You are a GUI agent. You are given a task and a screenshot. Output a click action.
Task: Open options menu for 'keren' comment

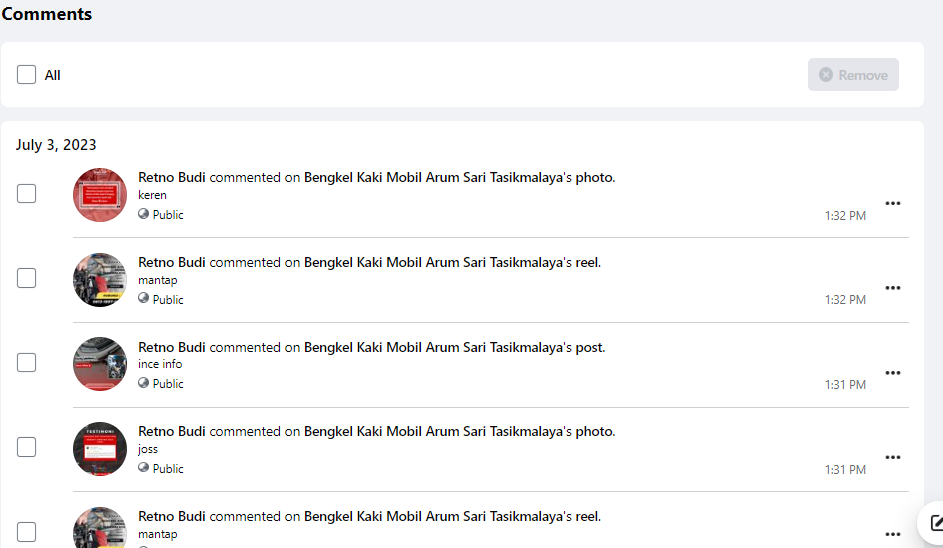click(x=893, y=203)
